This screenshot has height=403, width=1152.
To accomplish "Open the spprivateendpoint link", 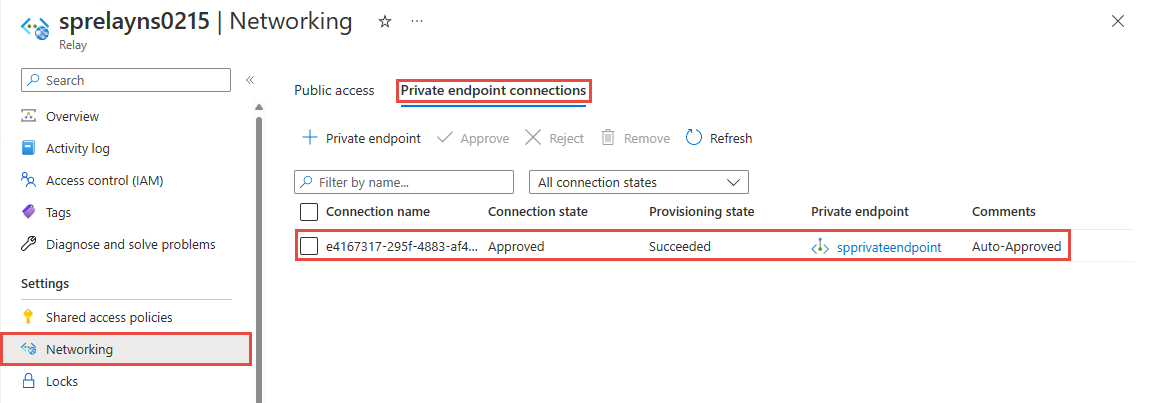I will click(x=888, y=247).
